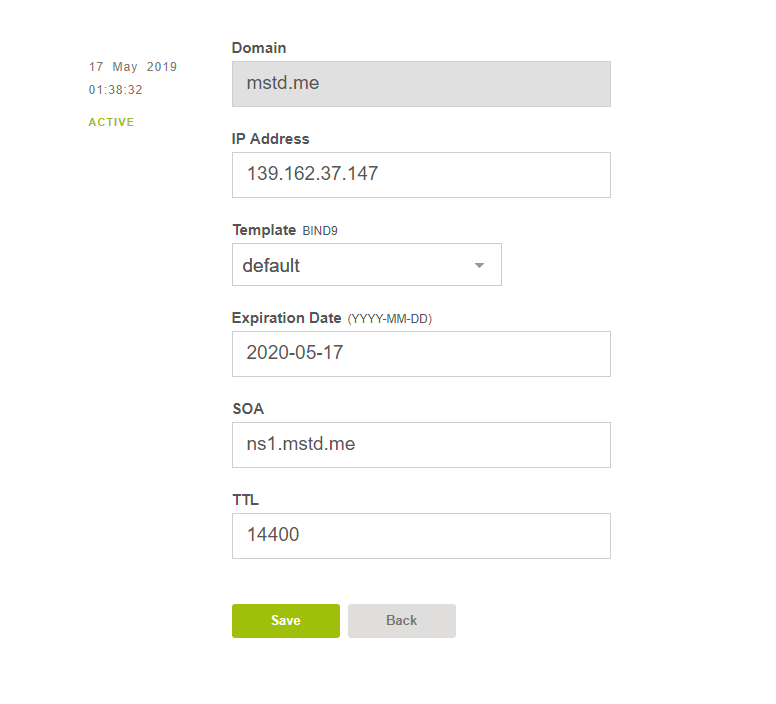
Task: Click the Expiration Date field showing 2020-05-17
Action: click(421, 354)
